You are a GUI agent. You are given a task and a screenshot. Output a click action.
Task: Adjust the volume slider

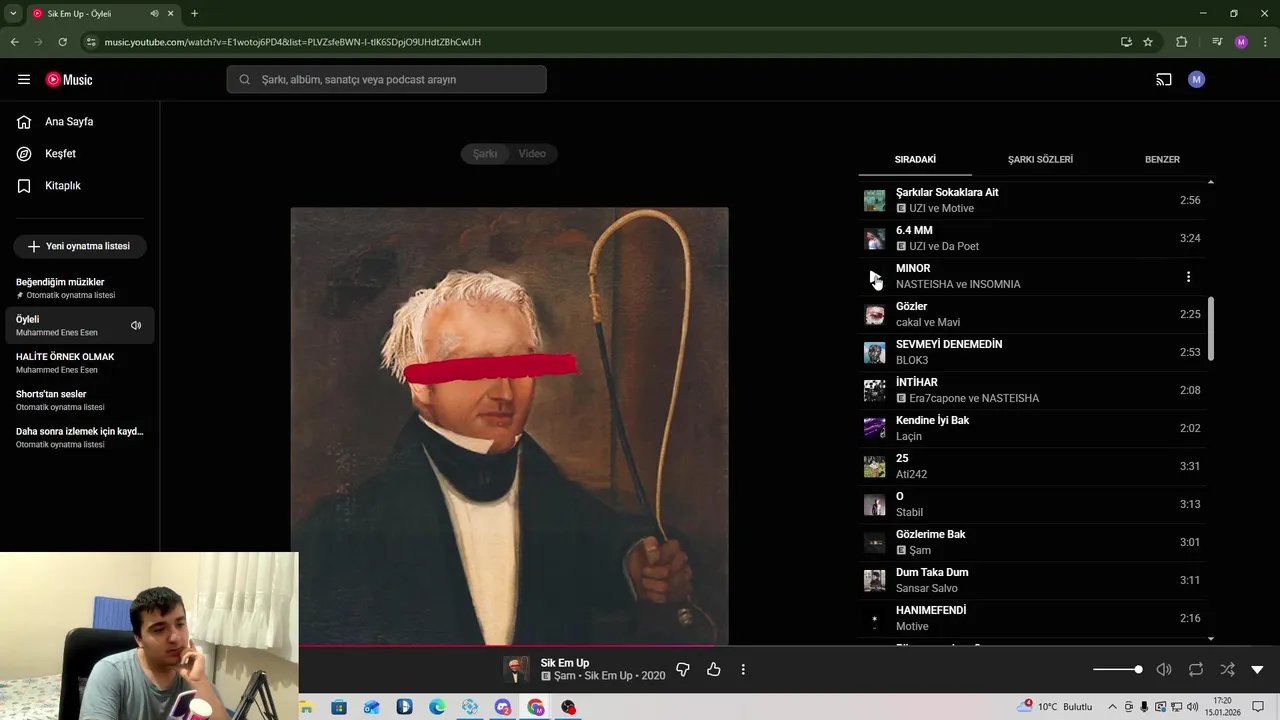[1118, 670]
